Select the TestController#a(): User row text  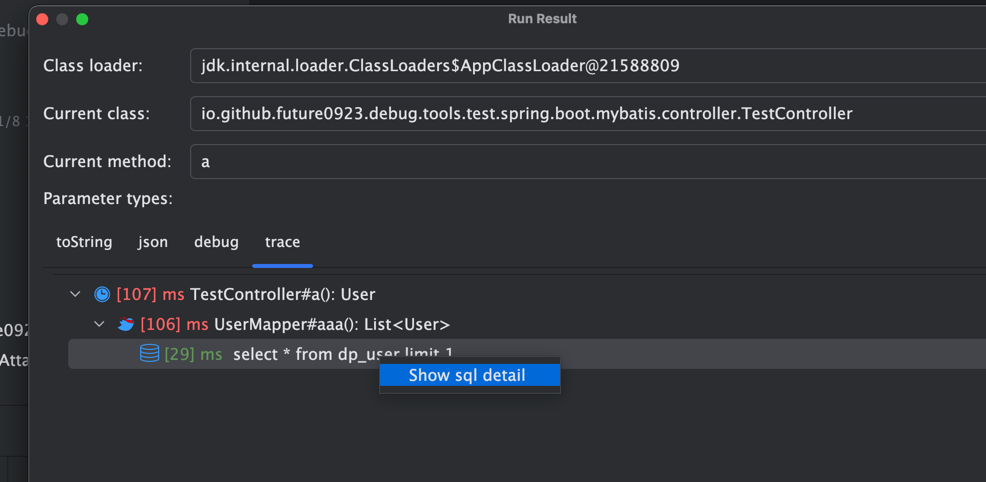pyautogui.click(x=282, y=294)
